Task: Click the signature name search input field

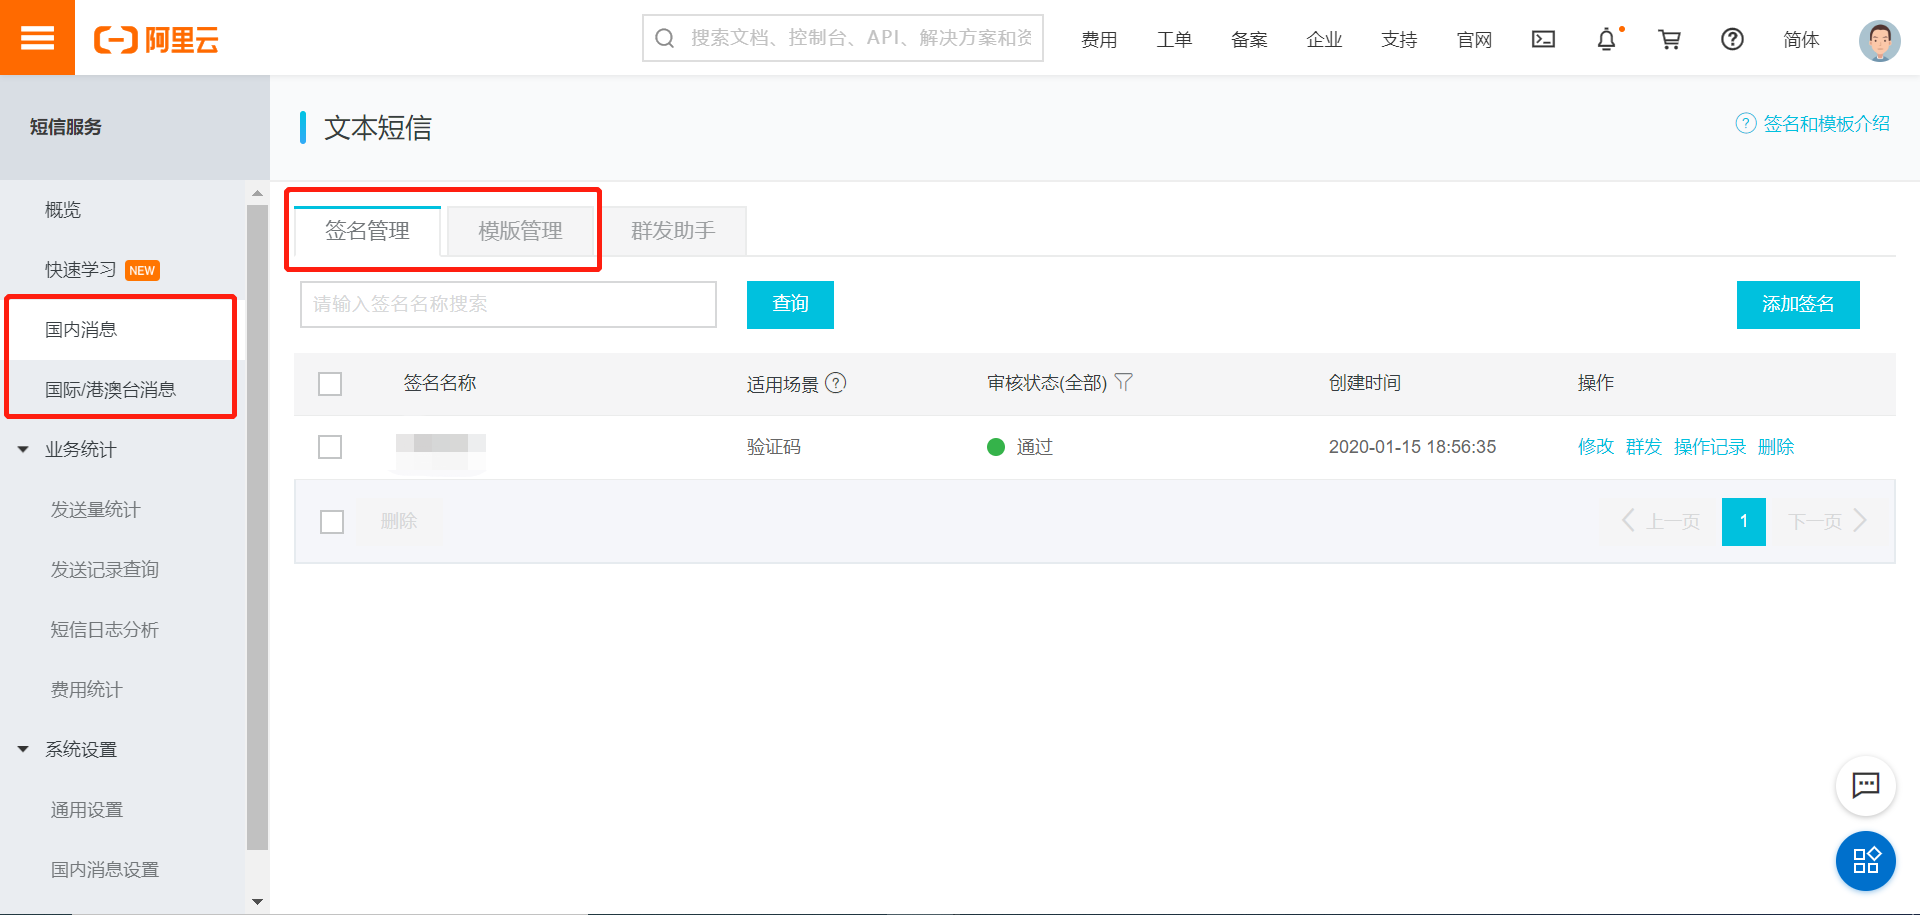Action: (508, 305)
